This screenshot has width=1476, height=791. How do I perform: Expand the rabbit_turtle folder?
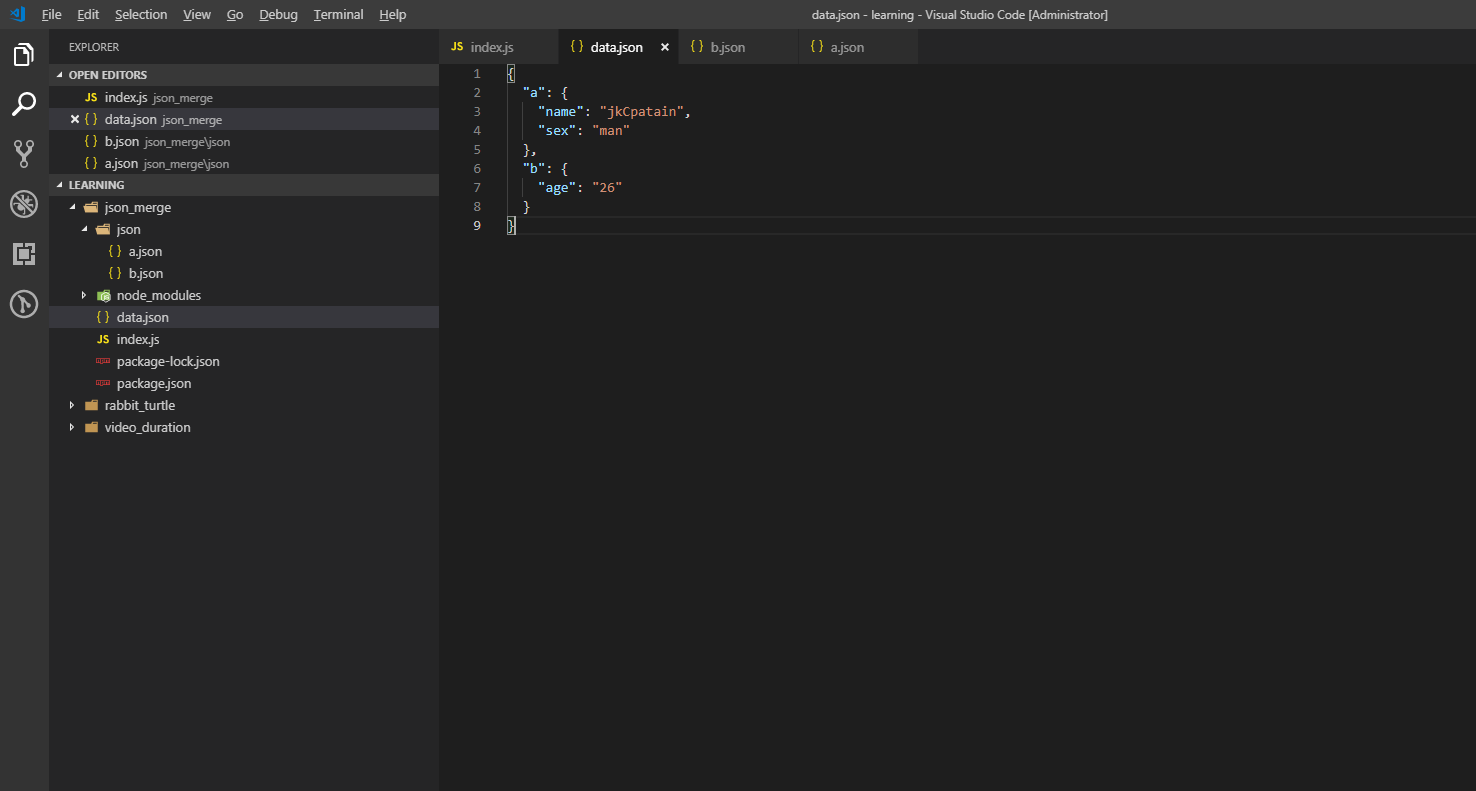tap(72, 406)
